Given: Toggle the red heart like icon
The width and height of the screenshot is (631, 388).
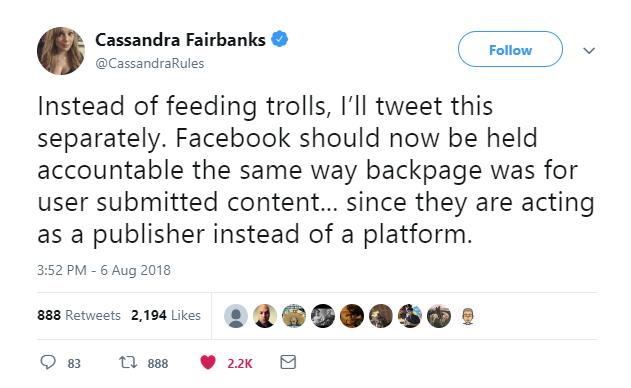Looking at the screenshot, I should click(x=208, y=362).
